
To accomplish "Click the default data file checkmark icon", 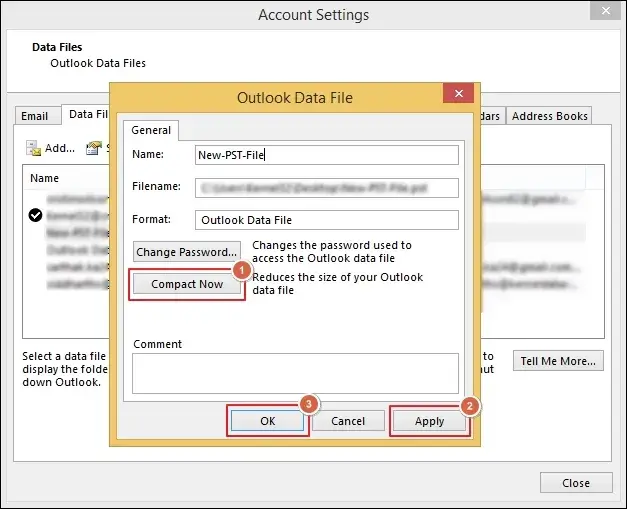I will pos(36,214).
